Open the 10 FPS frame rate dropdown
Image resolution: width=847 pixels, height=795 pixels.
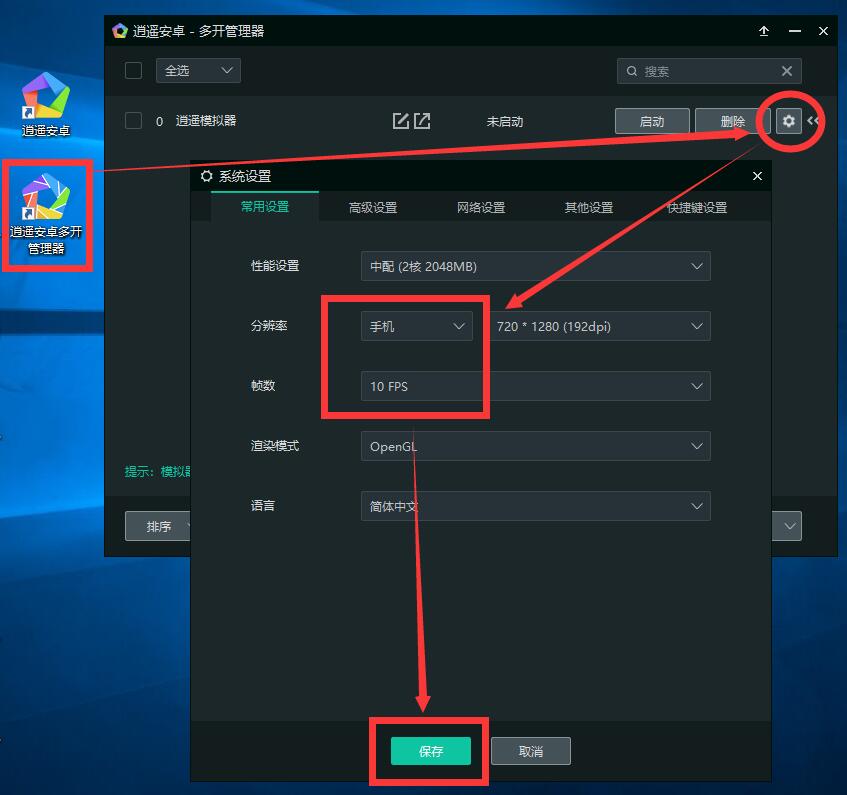pos(535,386)
